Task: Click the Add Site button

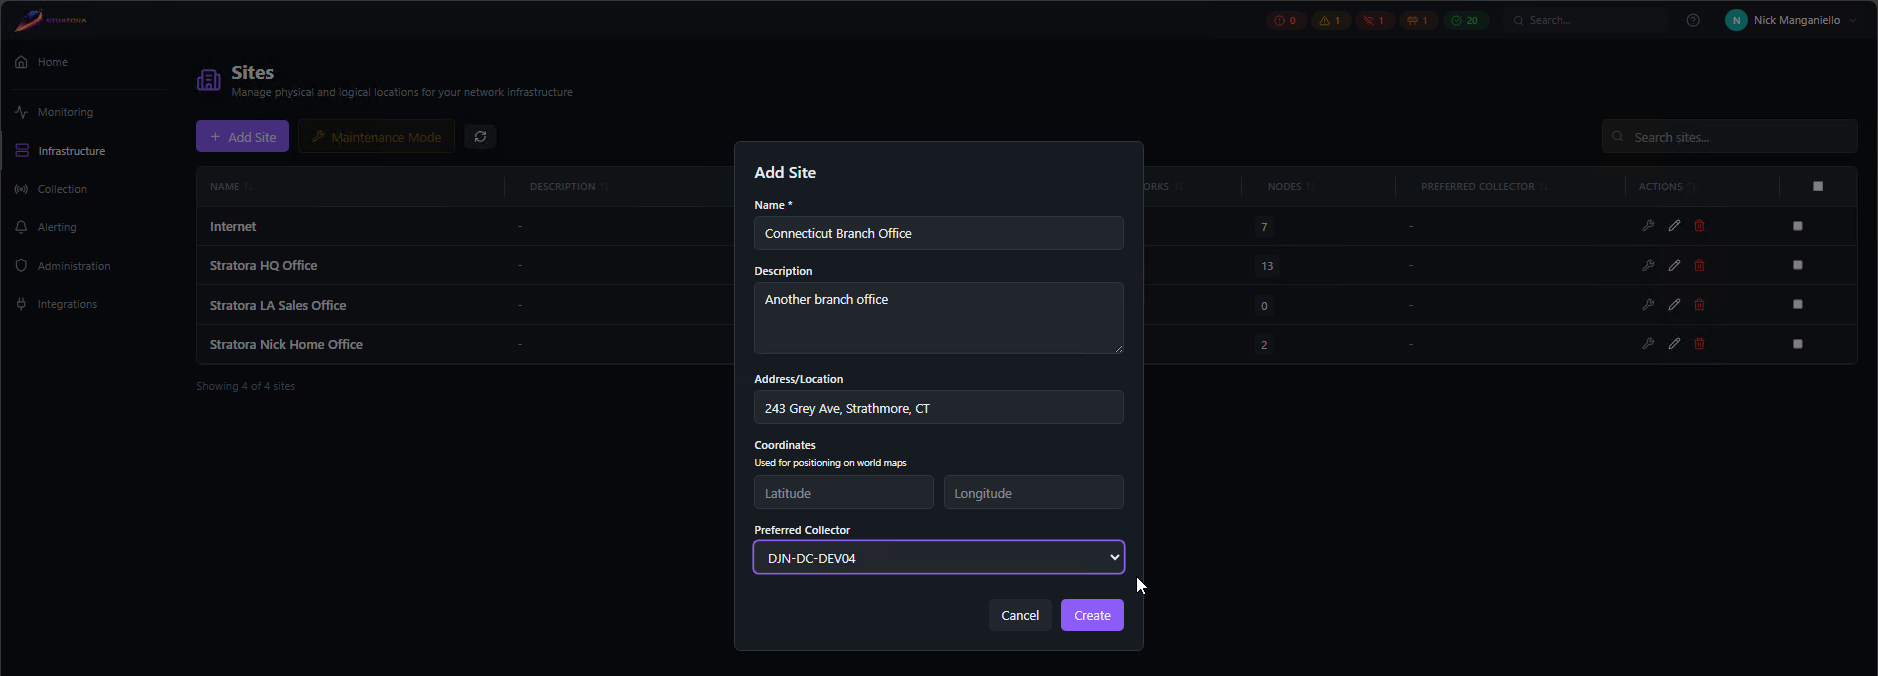Action: 242,136
